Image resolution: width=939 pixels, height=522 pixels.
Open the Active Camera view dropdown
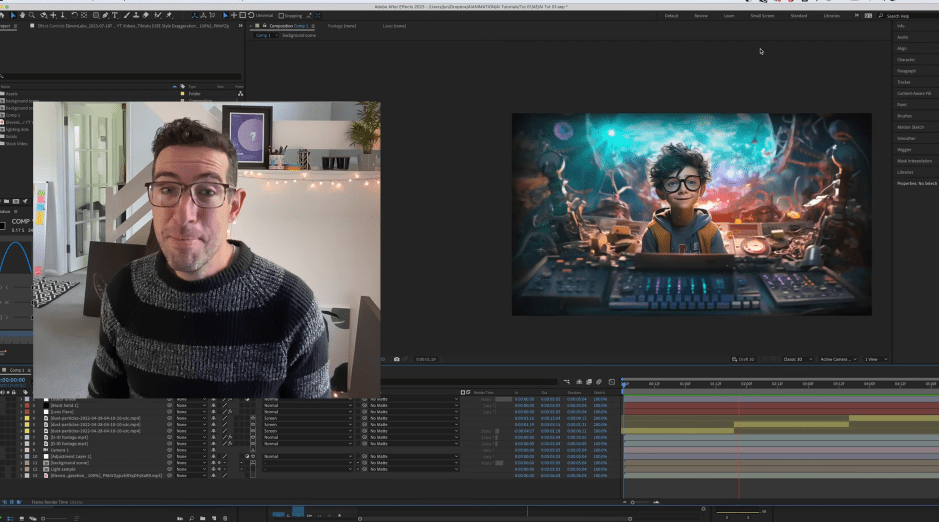tap(837, 359)
